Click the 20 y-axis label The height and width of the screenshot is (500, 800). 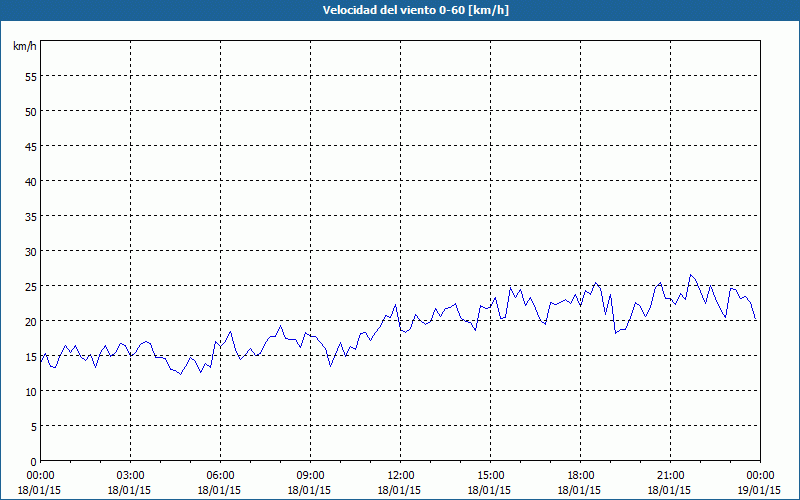point(31,322)
